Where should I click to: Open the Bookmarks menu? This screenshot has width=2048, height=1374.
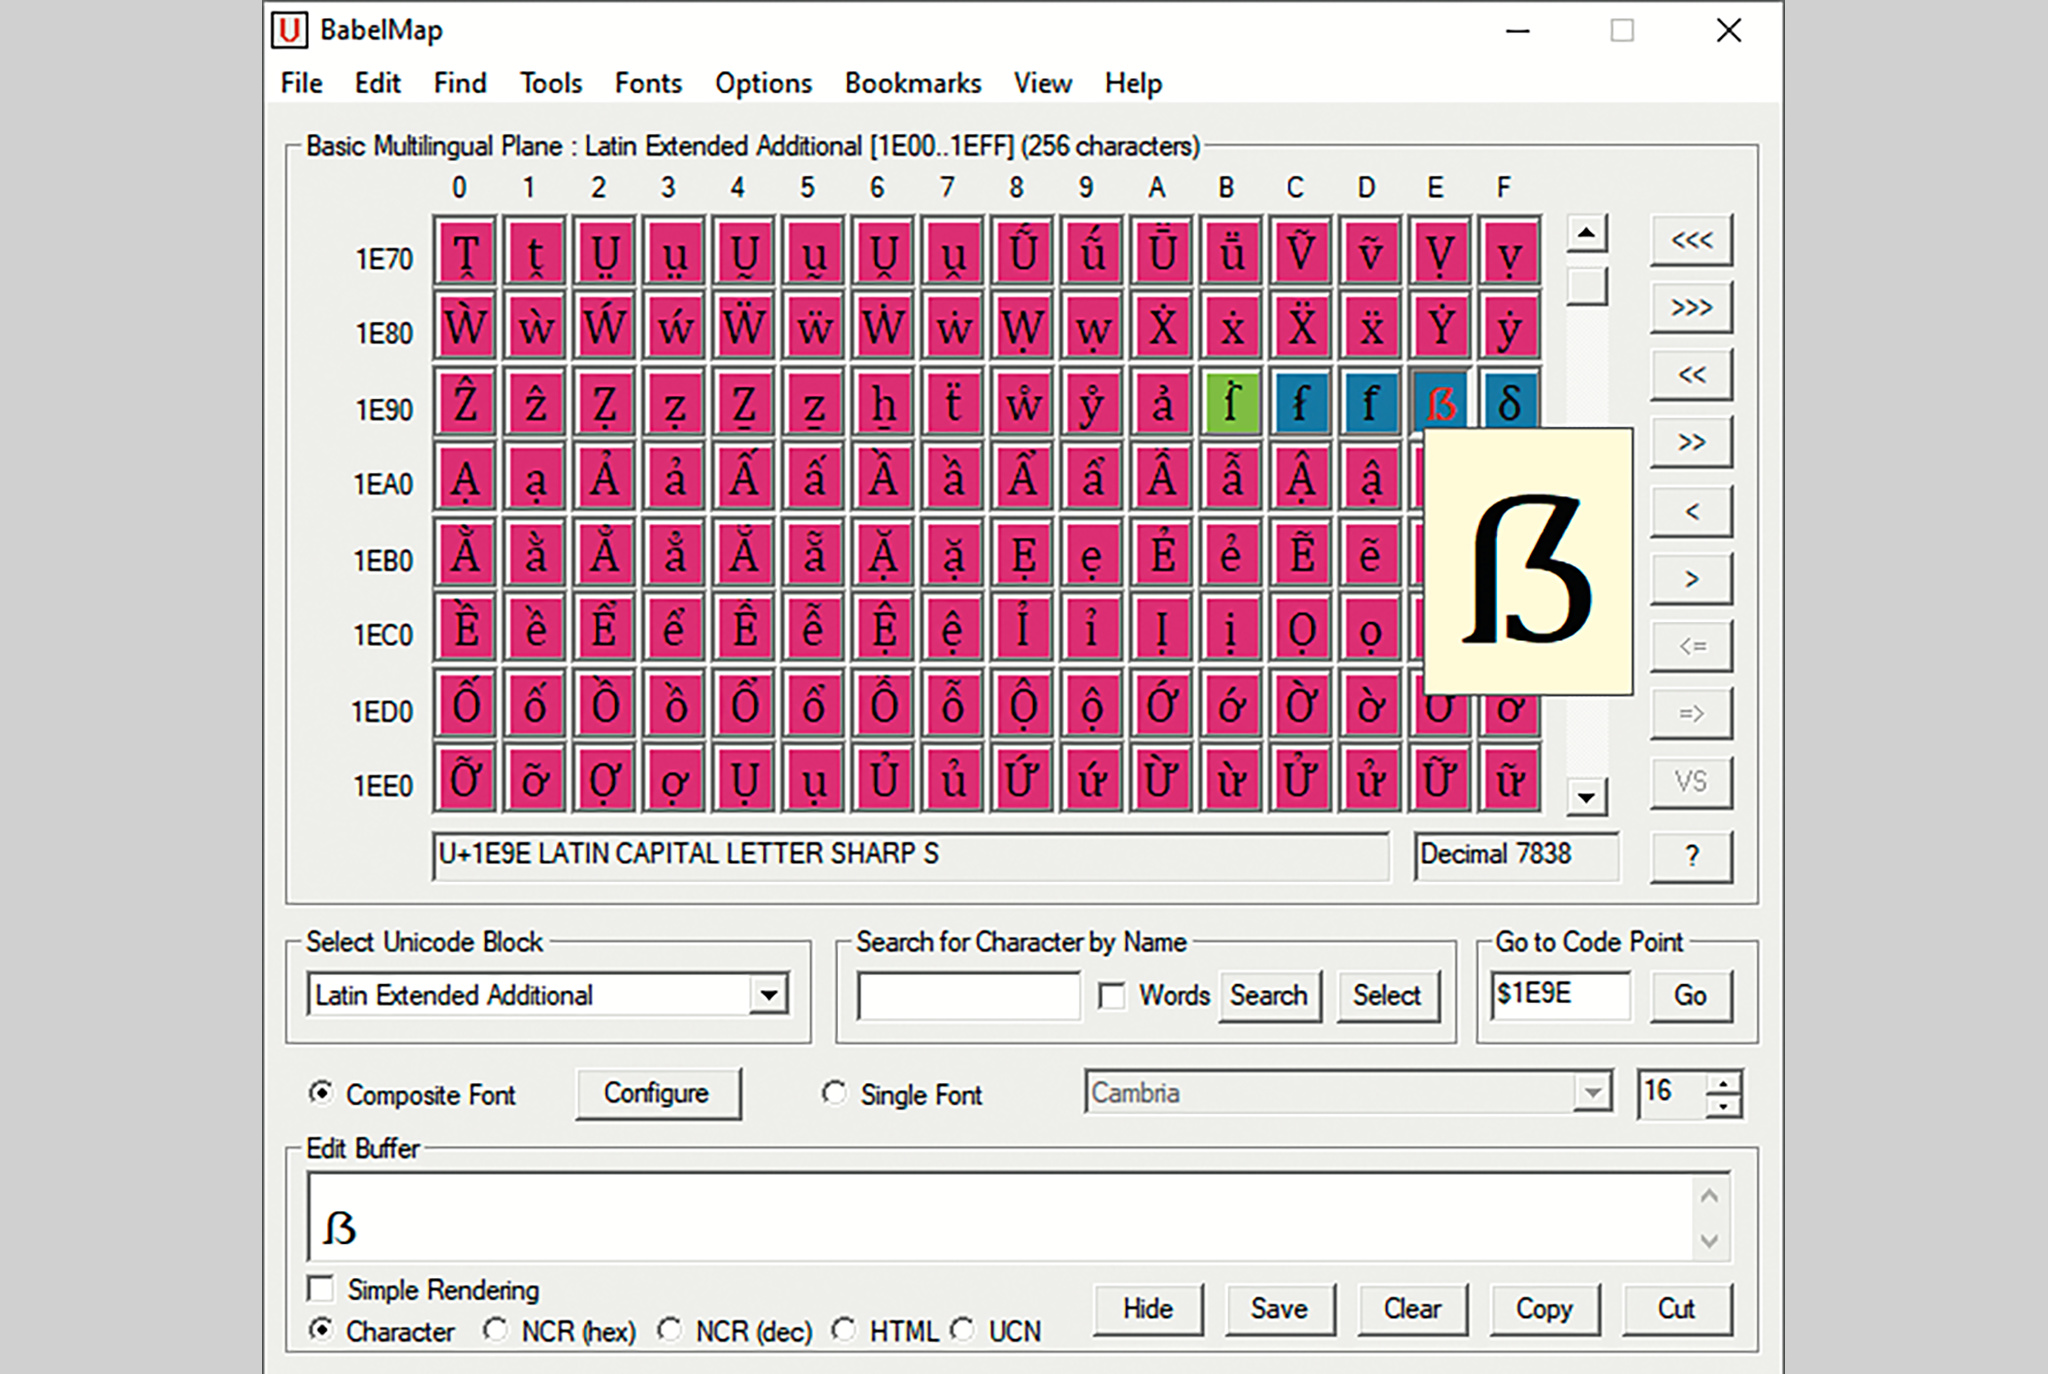pyautogui.click(x=912, y=83)
